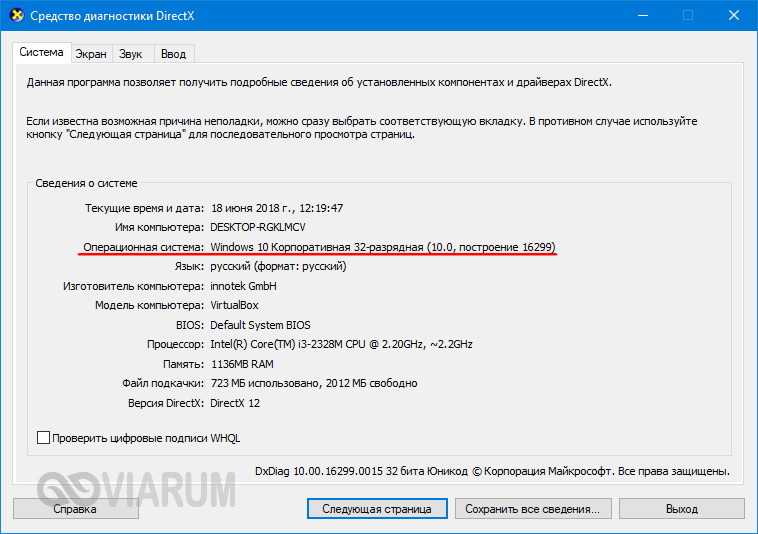Click the DxDiag 10.00.16299.0015 version line

(x=492, y=471)
